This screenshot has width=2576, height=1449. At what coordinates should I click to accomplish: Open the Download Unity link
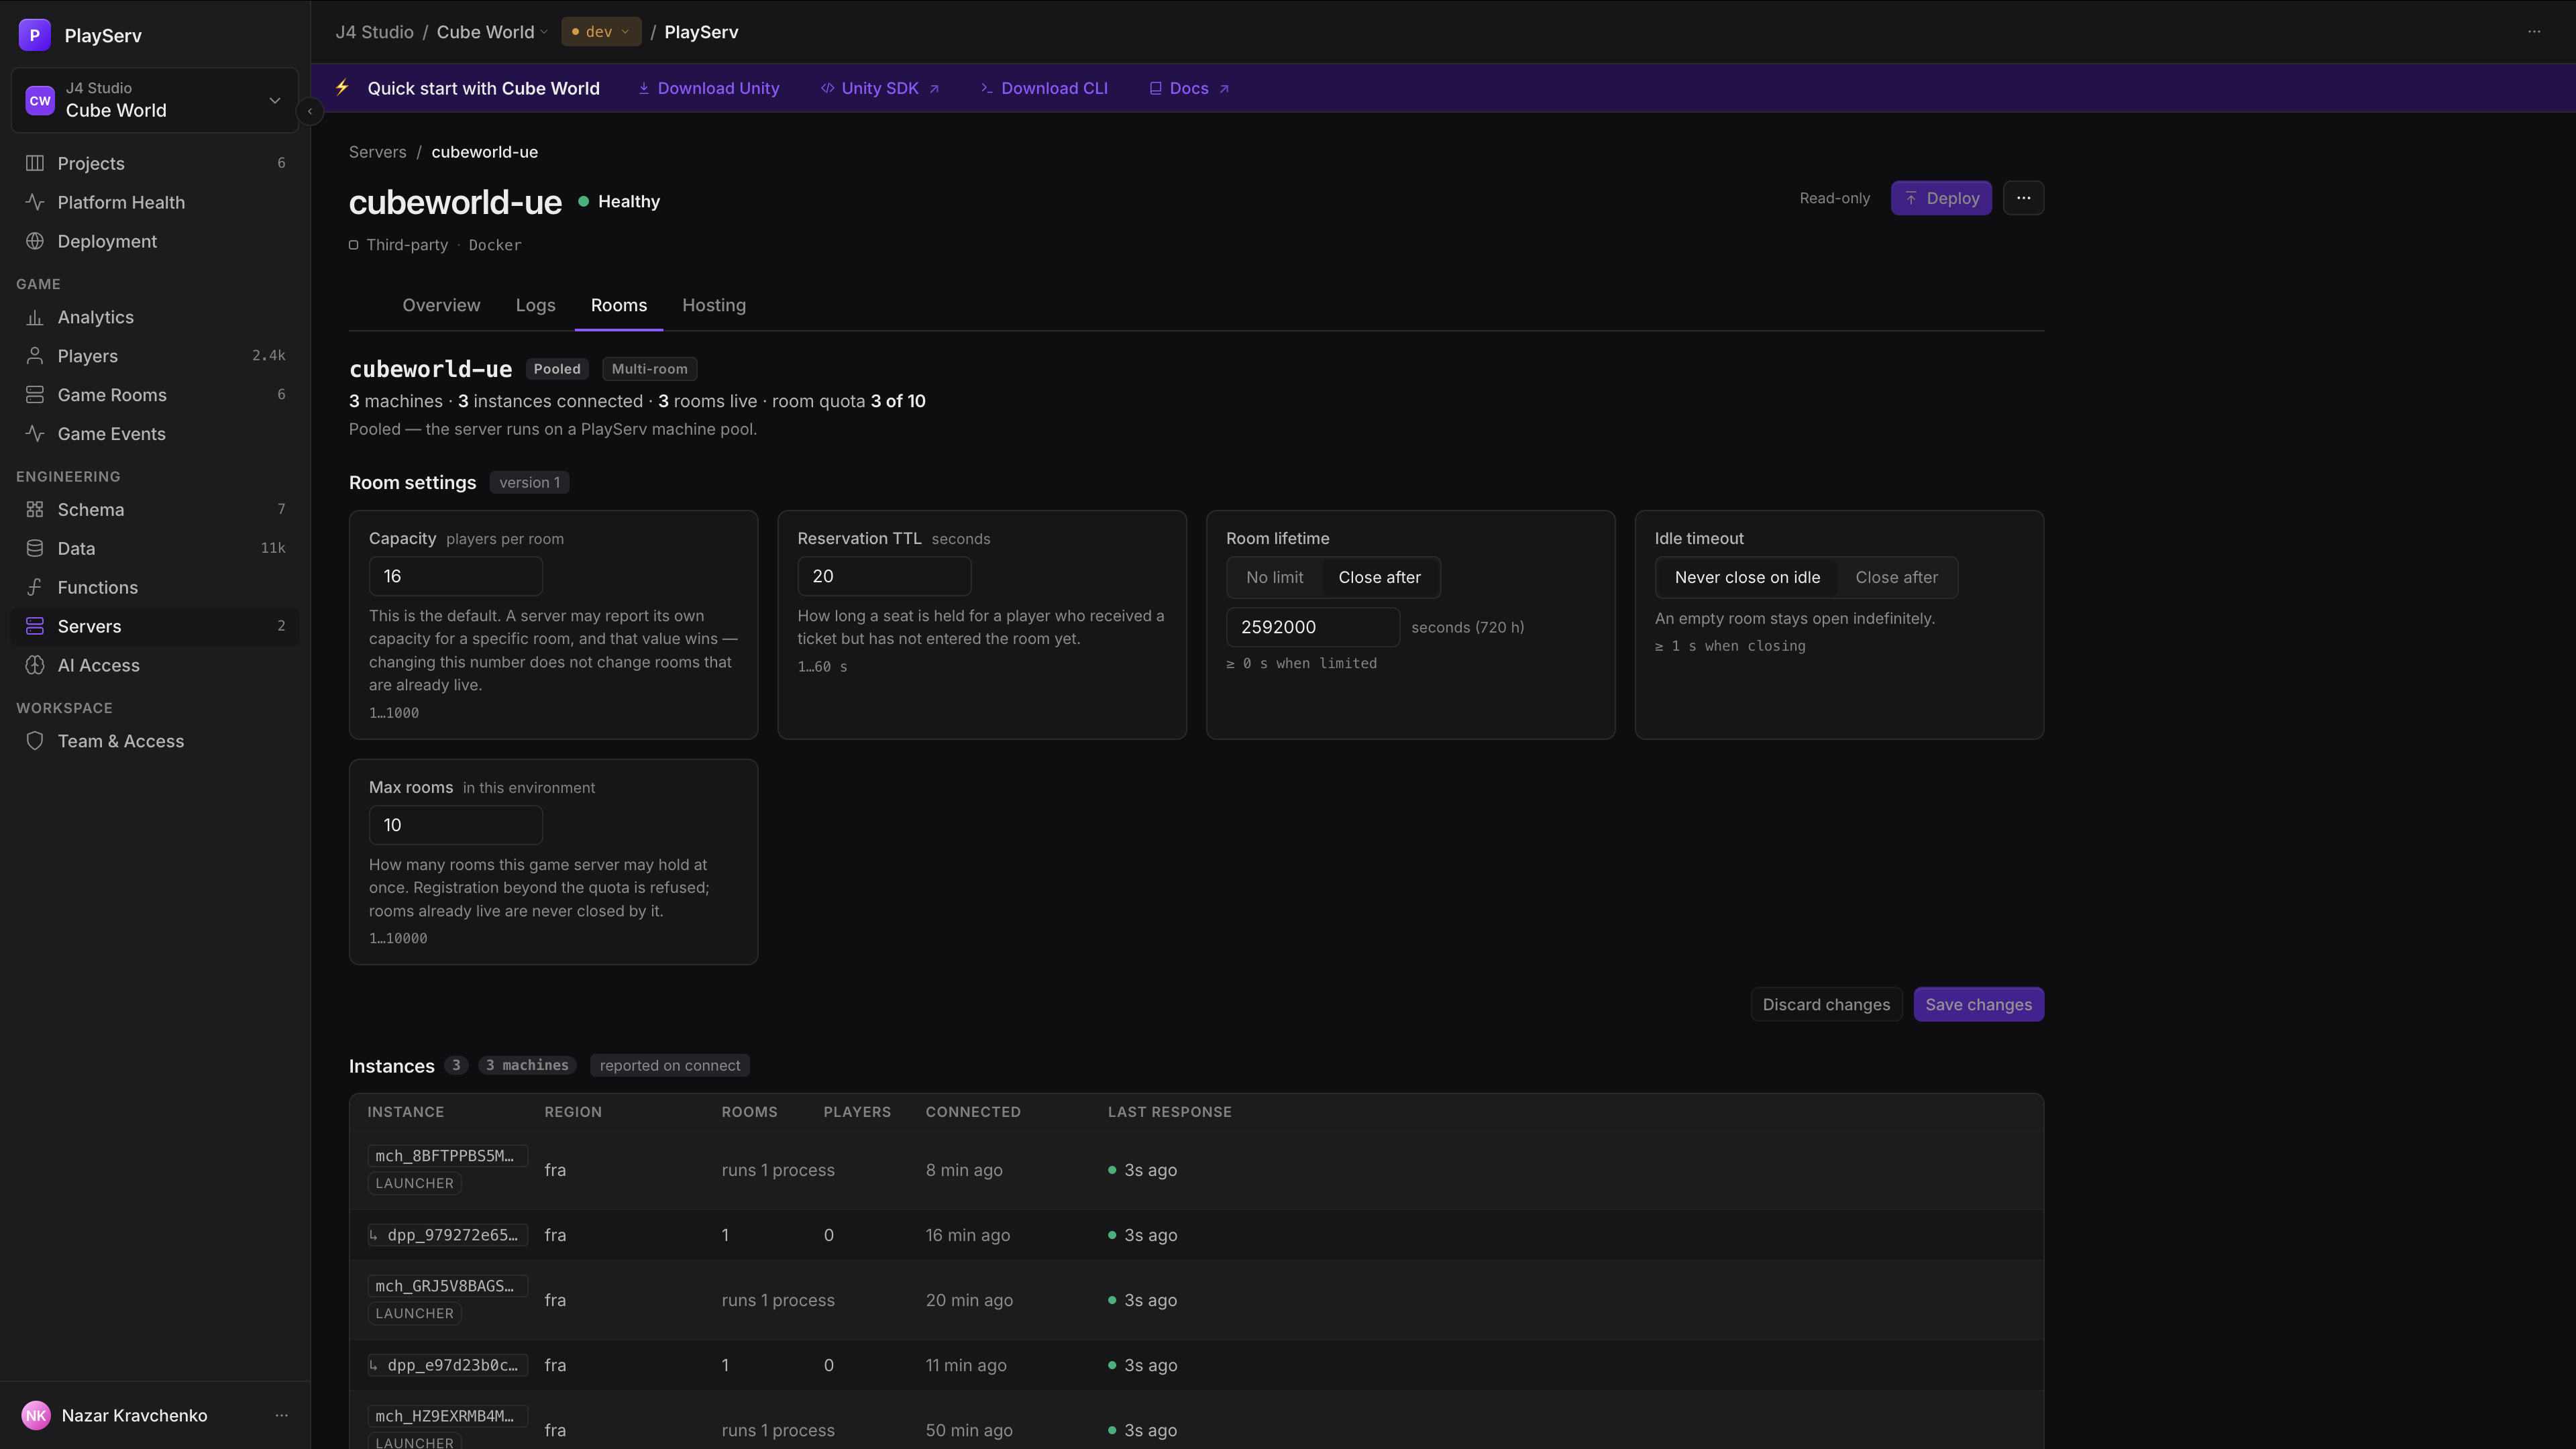(x=709, y=88)
